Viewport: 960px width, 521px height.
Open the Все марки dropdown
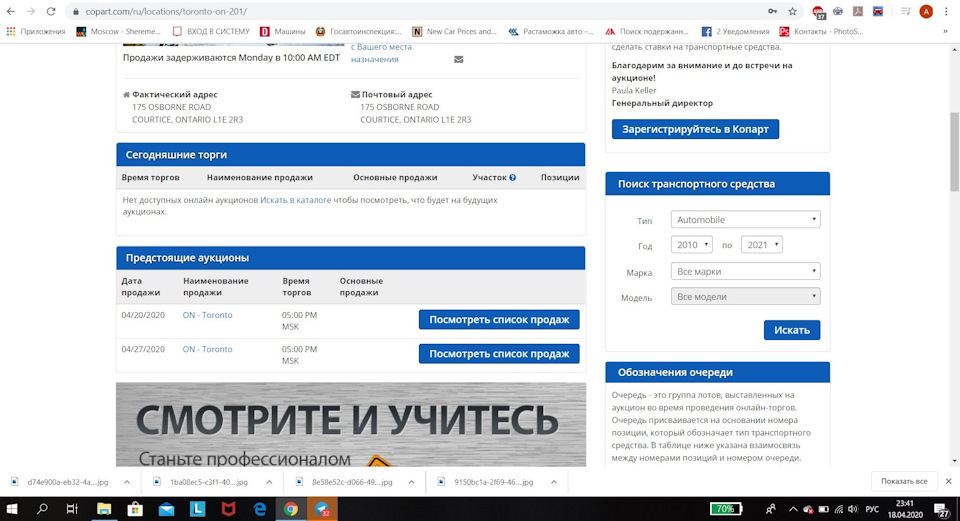coord(745,271)
